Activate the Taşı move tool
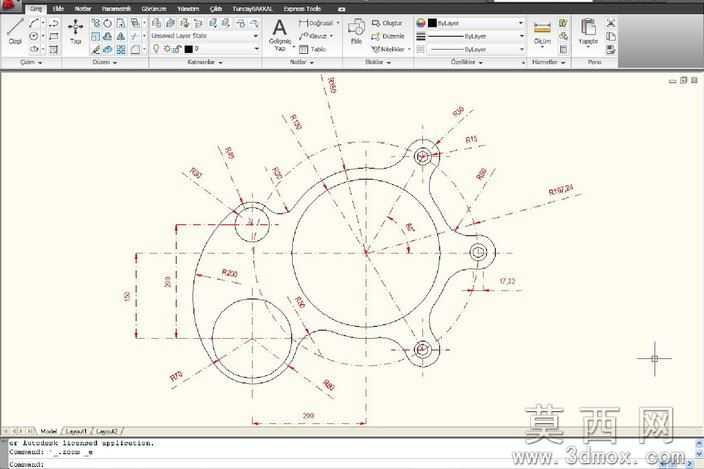This screenshot has height=469, width=704. 75,31
